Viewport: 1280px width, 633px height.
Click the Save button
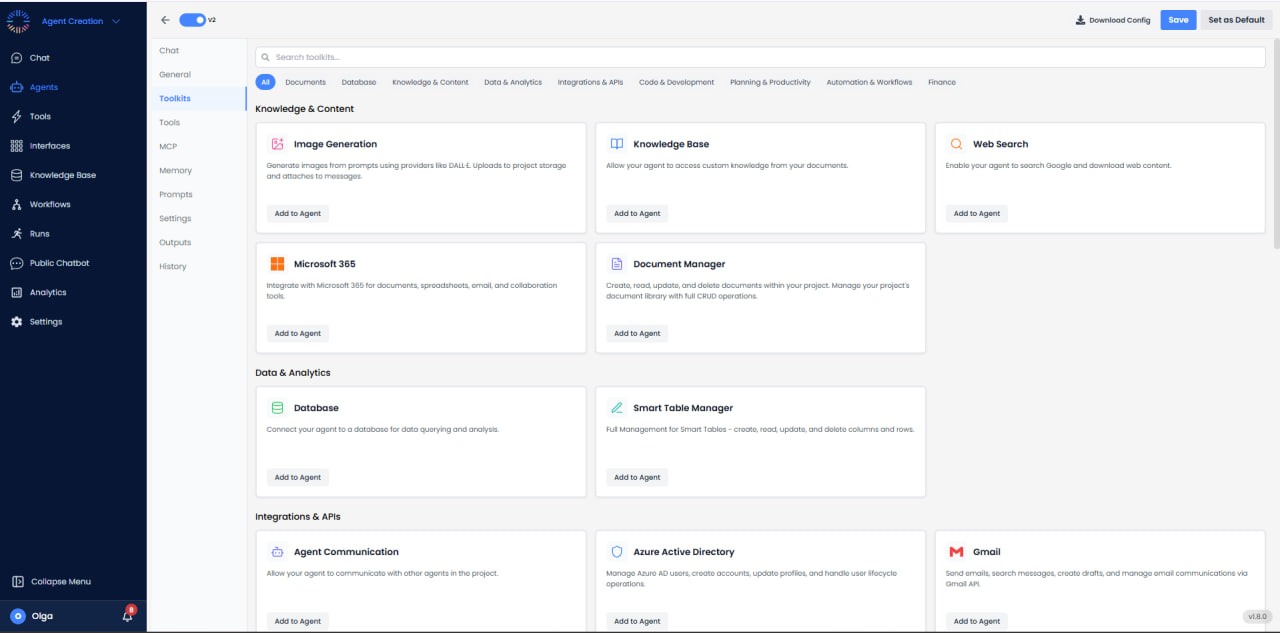(1178, 20)
